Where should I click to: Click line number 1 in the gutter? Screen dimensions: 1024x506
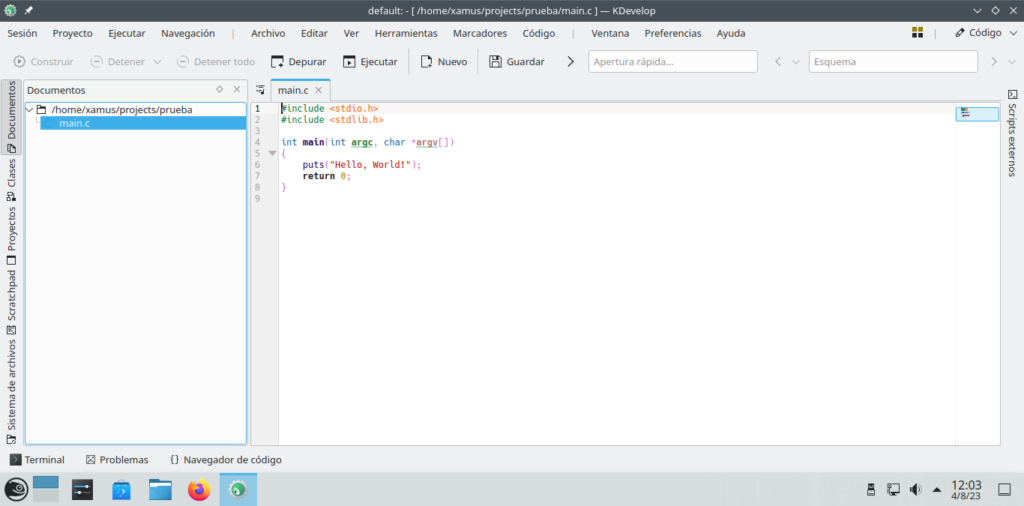[x=257, y=108]
